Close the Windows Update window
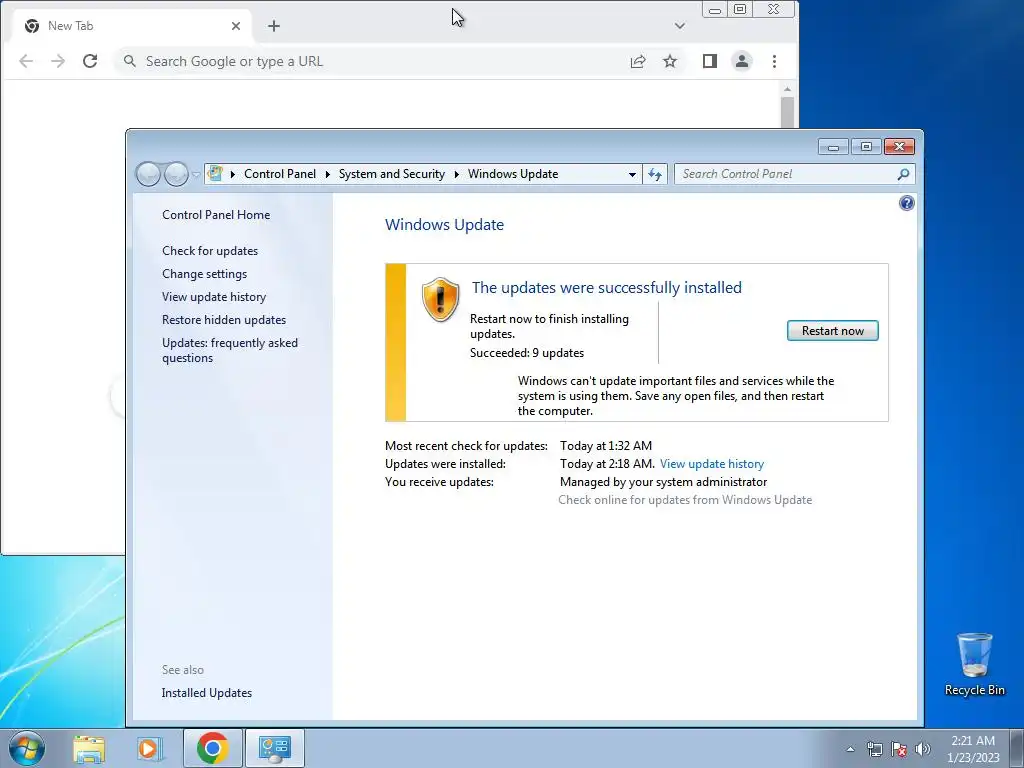Viewport: 1024px width, 768px height. pyautogui.click(x=899, y=147)
